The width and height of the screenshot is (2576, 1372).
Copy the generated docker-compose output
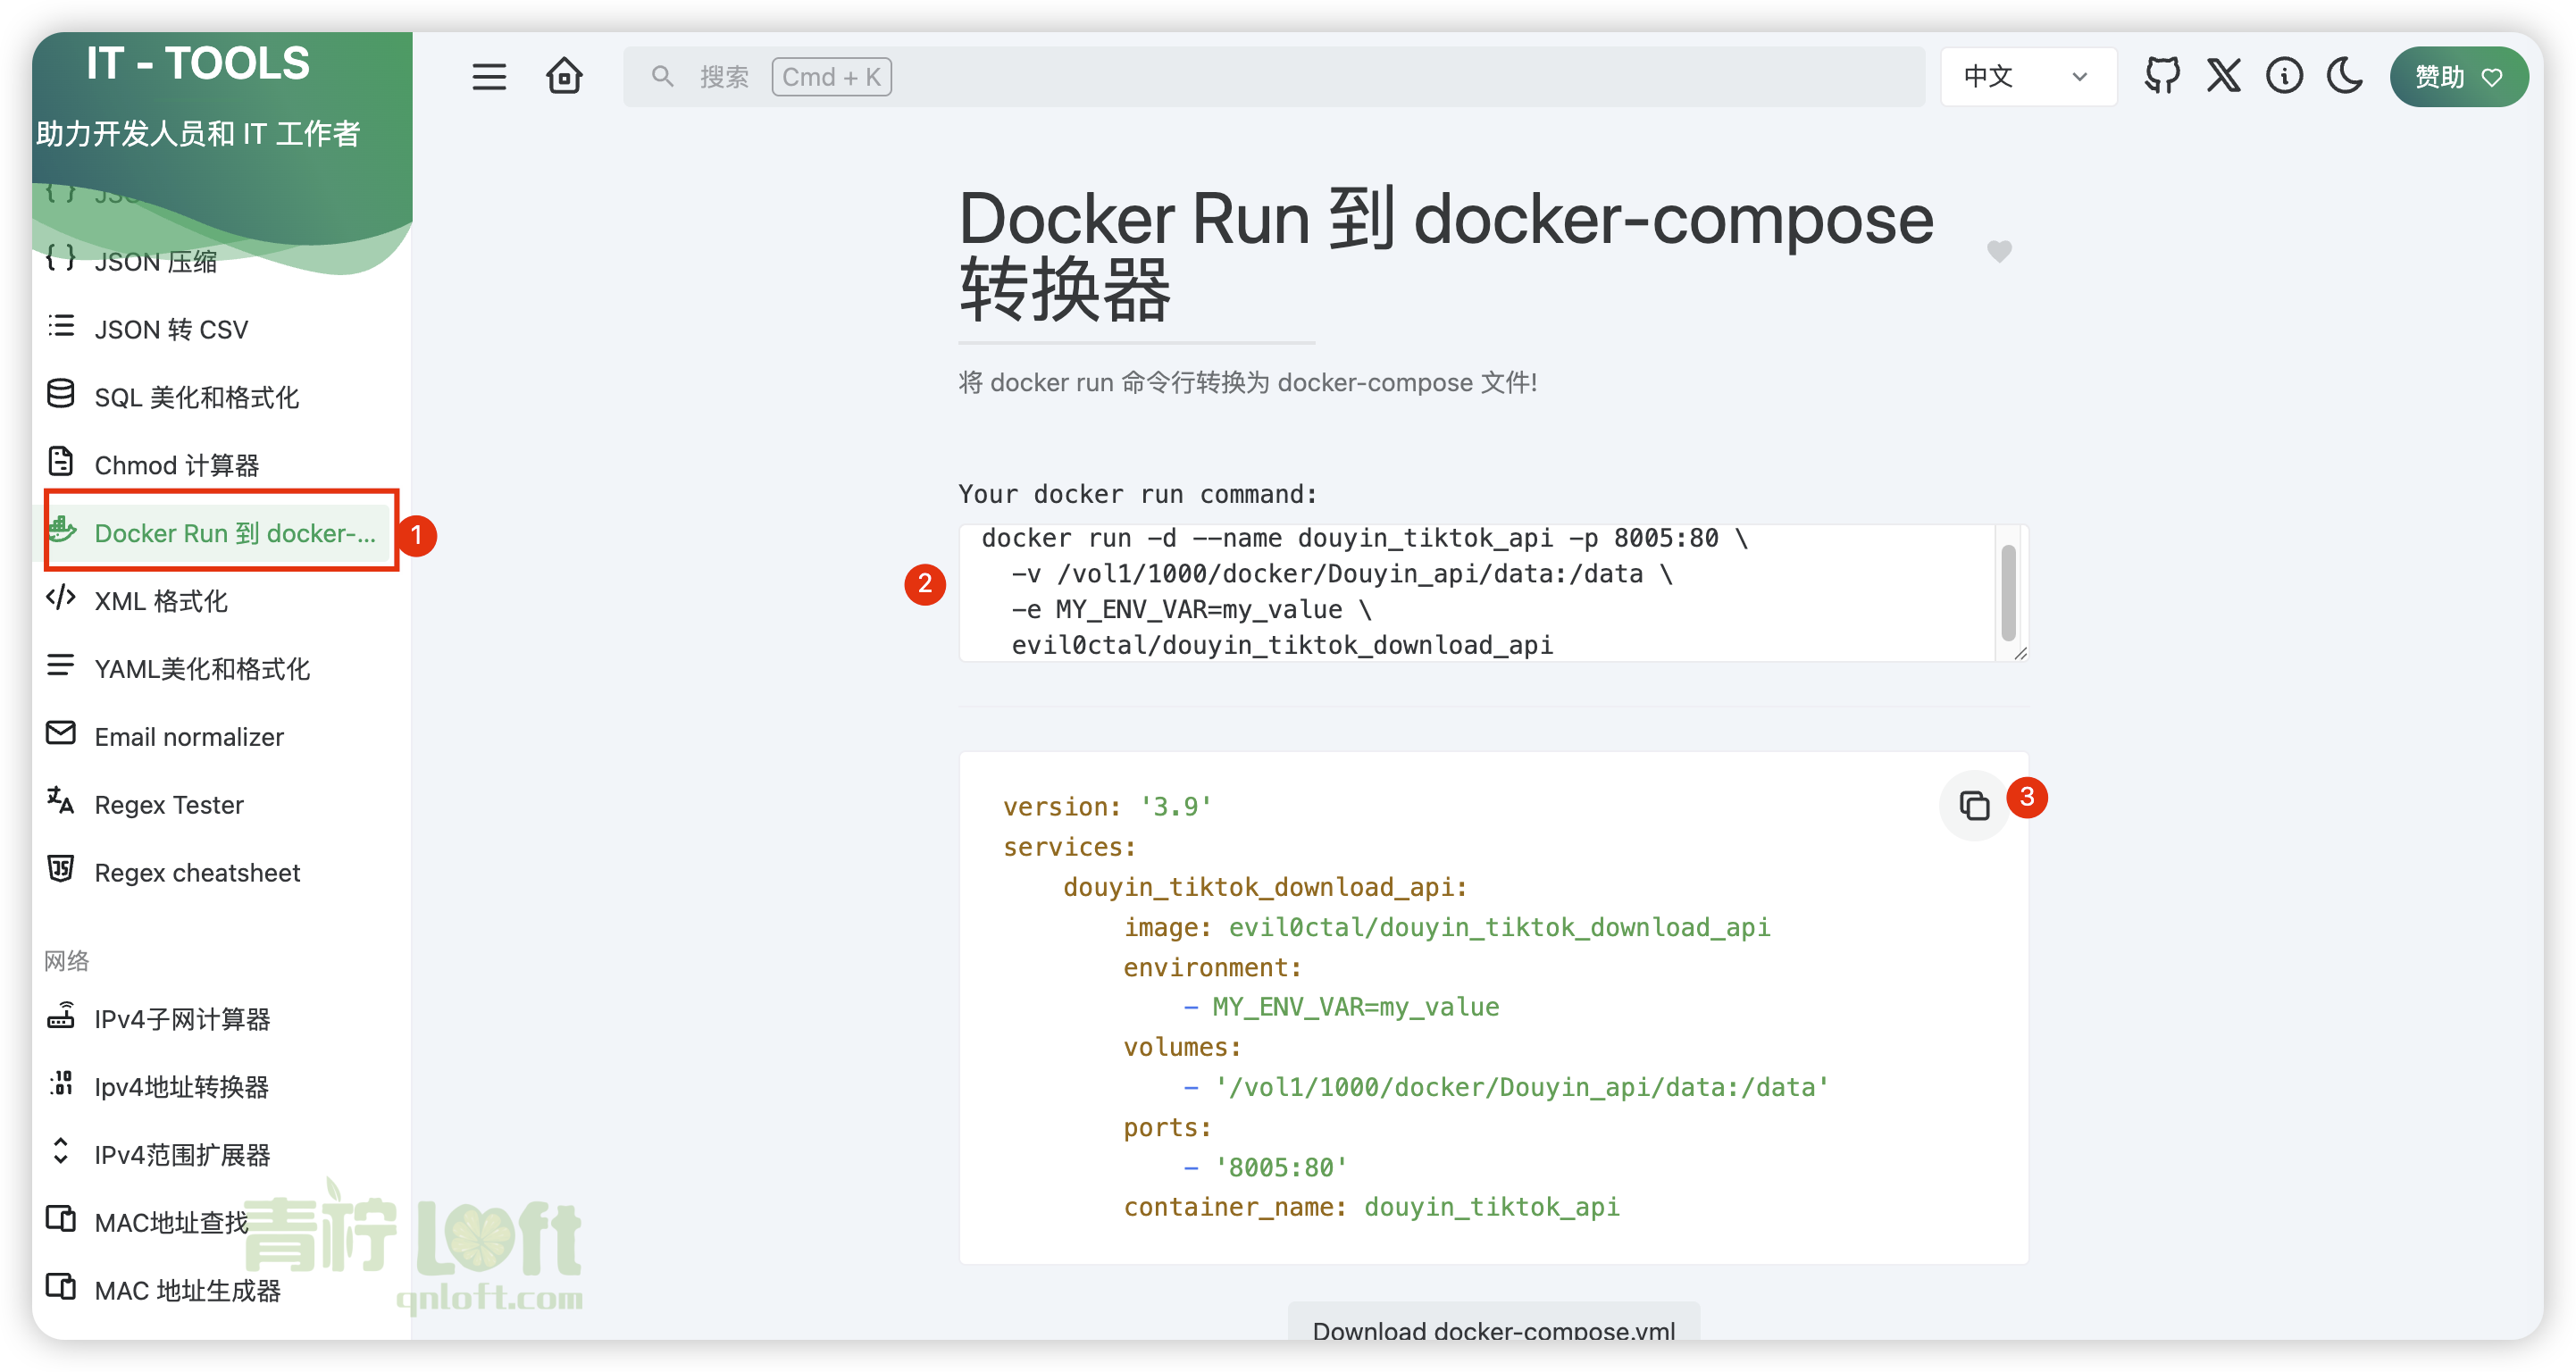tap(1974, 805)
